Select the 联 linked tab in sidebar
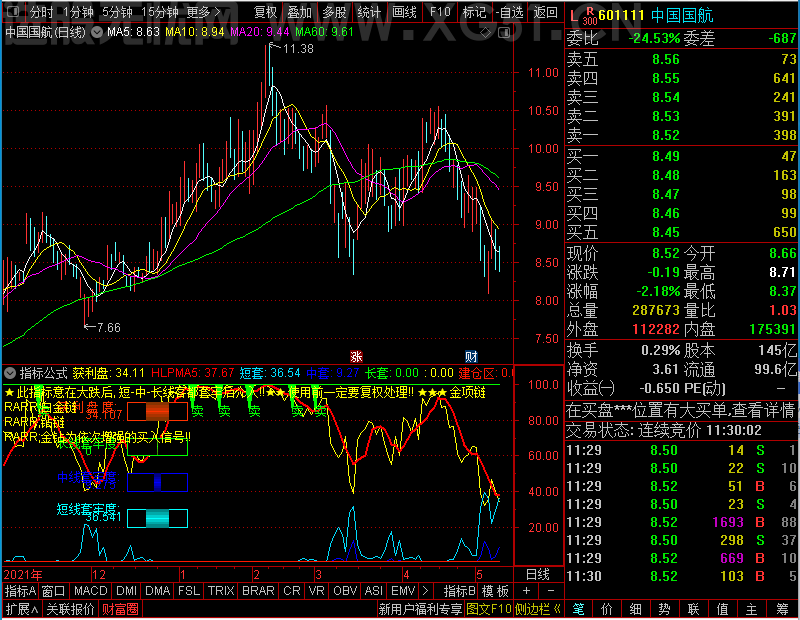This screenshot has height=620, width=800. 693,609
